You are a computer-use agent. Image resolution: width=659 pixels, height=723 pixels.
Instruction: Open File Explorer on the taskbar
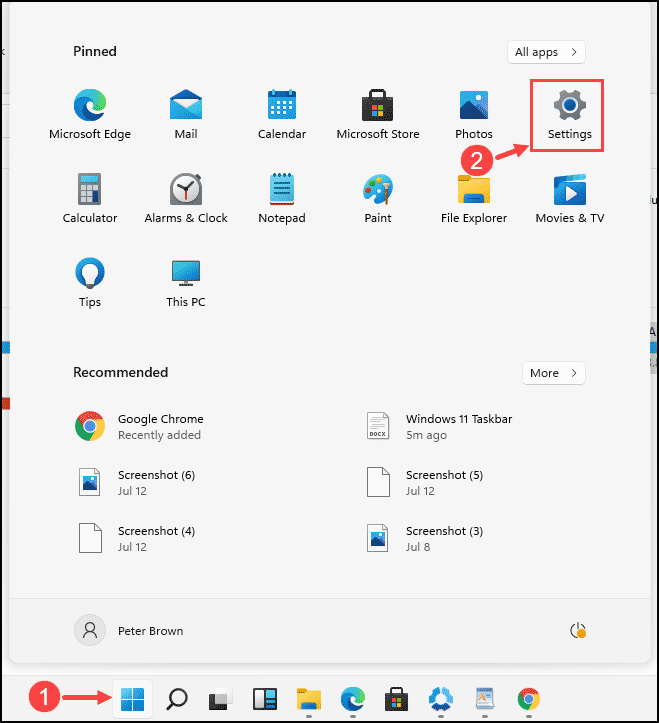point(309,699)
